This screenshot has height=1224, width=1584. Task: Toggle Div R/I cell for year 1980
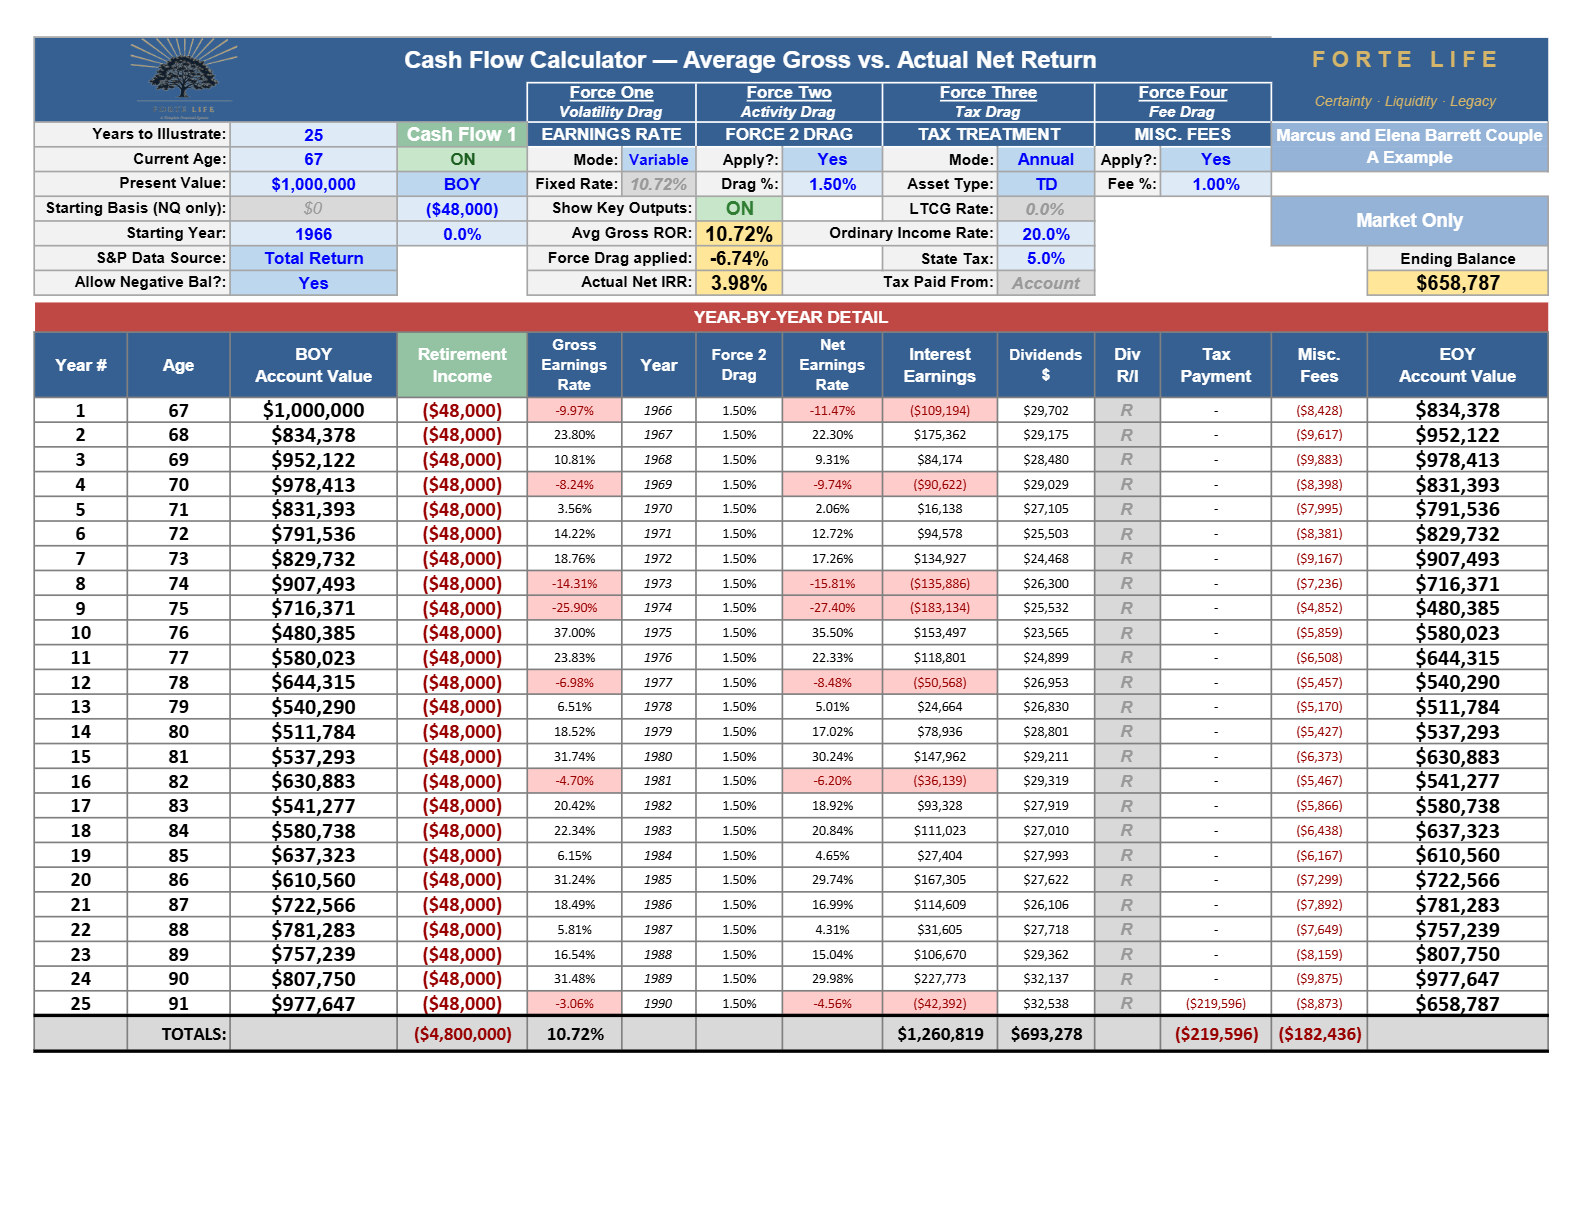click(x=1127, y=756)
